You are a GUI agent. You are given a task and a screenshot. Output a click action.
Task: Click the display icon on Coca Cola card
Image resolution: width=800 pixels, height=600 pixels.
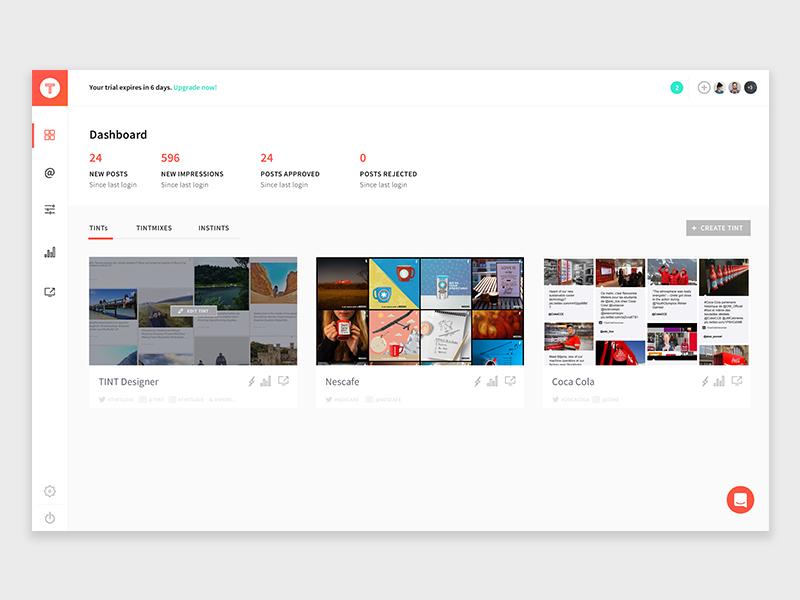(737, 381)
